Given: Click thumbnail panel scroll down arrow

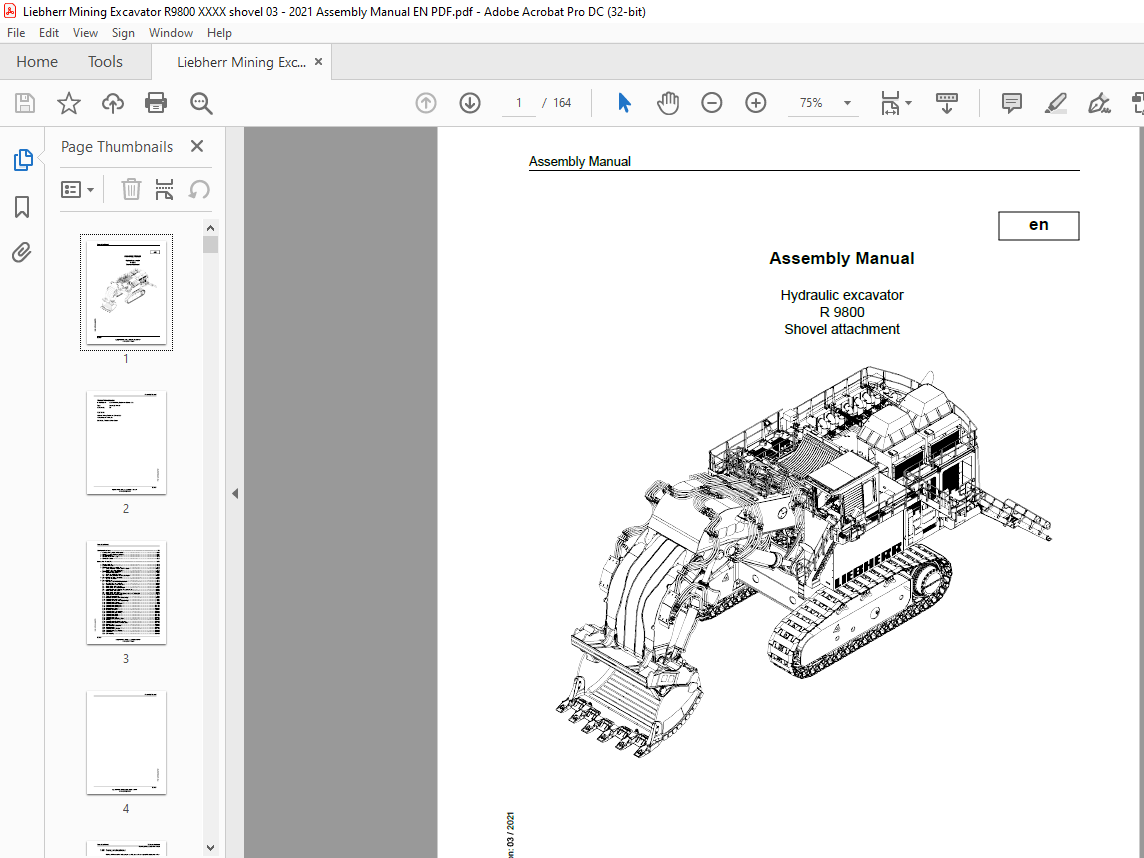Looking at the screenshot, I should 210,848.
